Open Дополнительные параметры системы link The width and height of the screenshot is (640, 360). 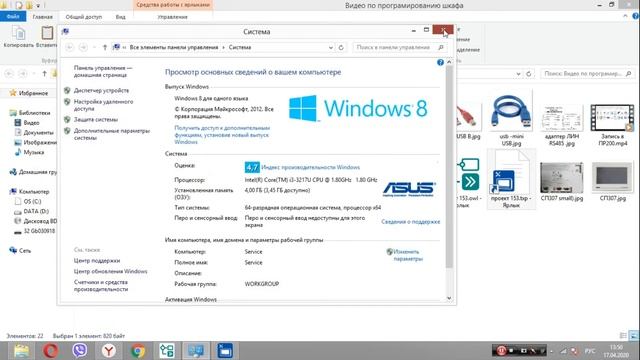pos(112,134)
